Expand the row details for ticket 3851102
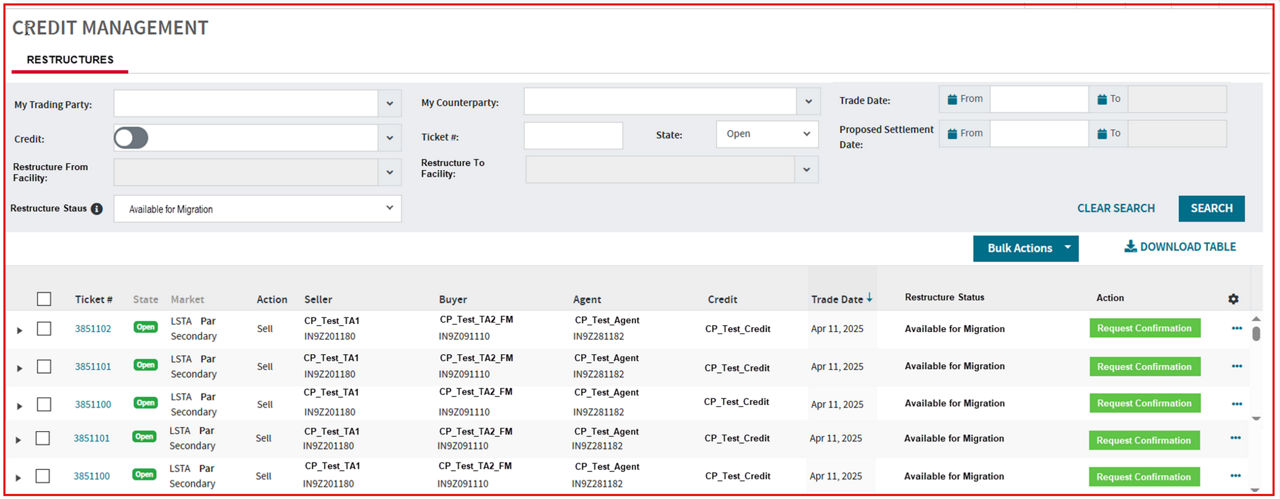This screenshot has width=1280, height=499. 18,330
